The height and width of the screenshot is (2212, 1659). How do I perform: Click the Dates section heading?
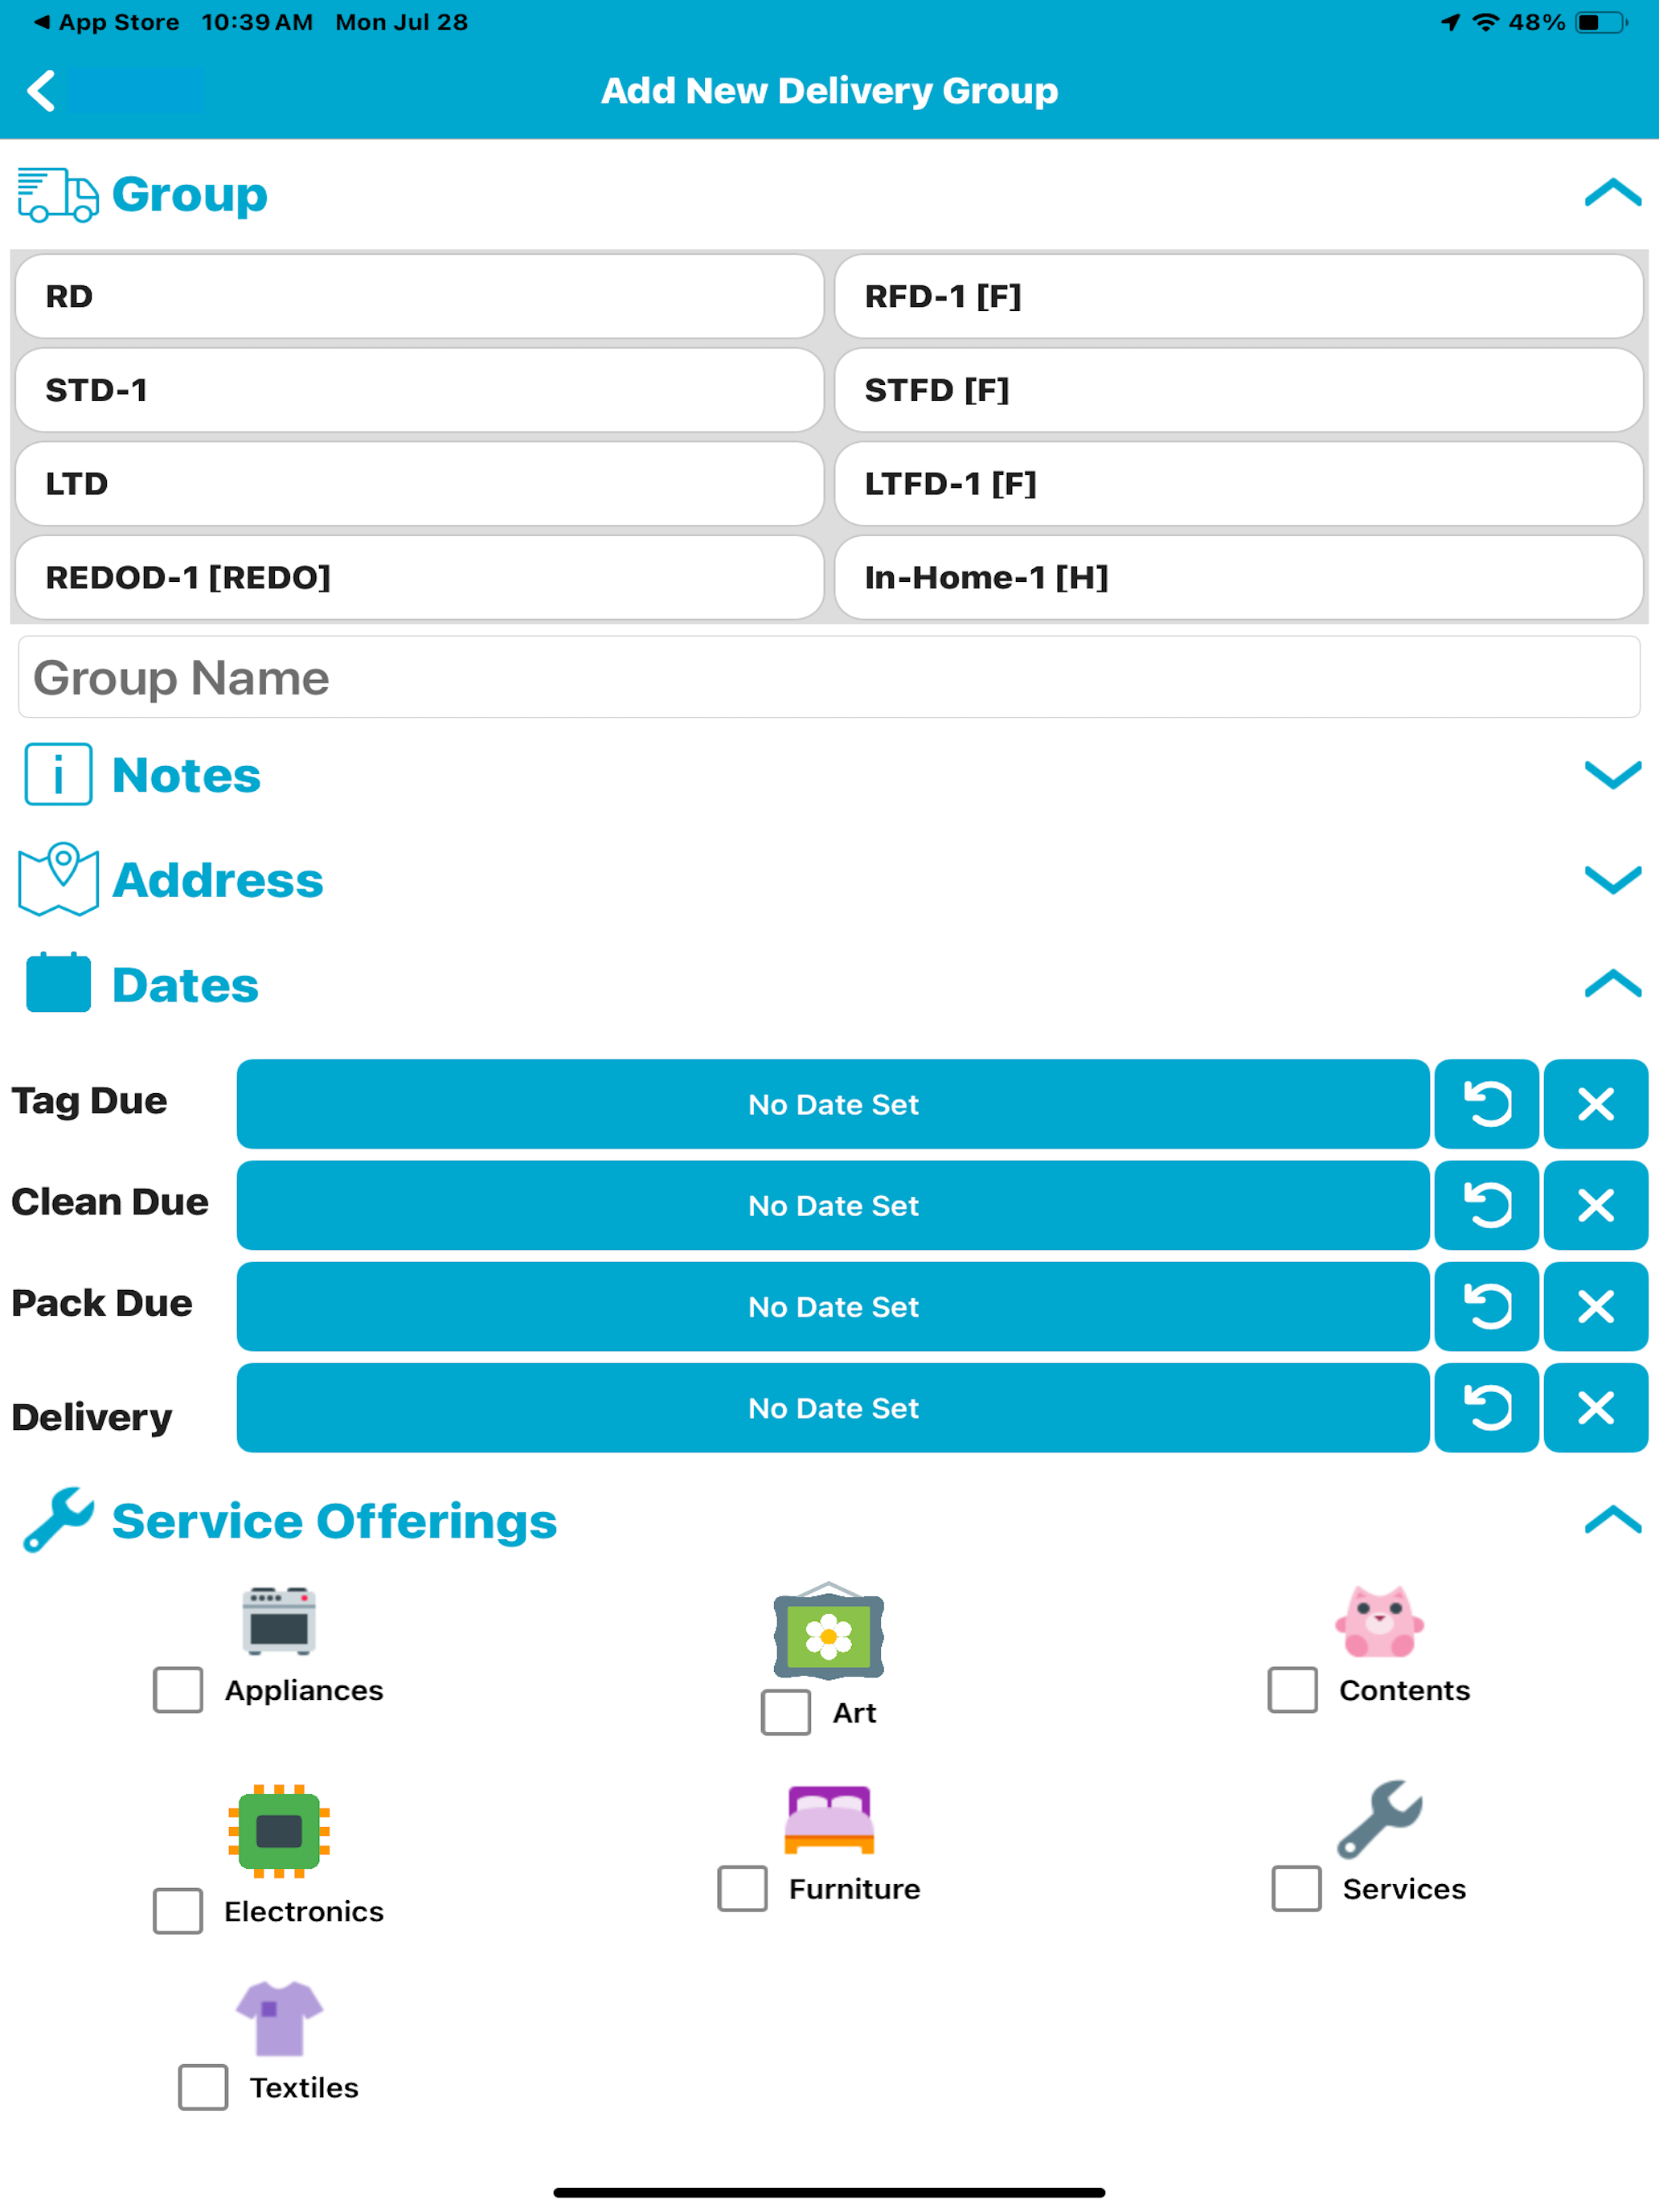pyautogui.click(x=185, y=985)
